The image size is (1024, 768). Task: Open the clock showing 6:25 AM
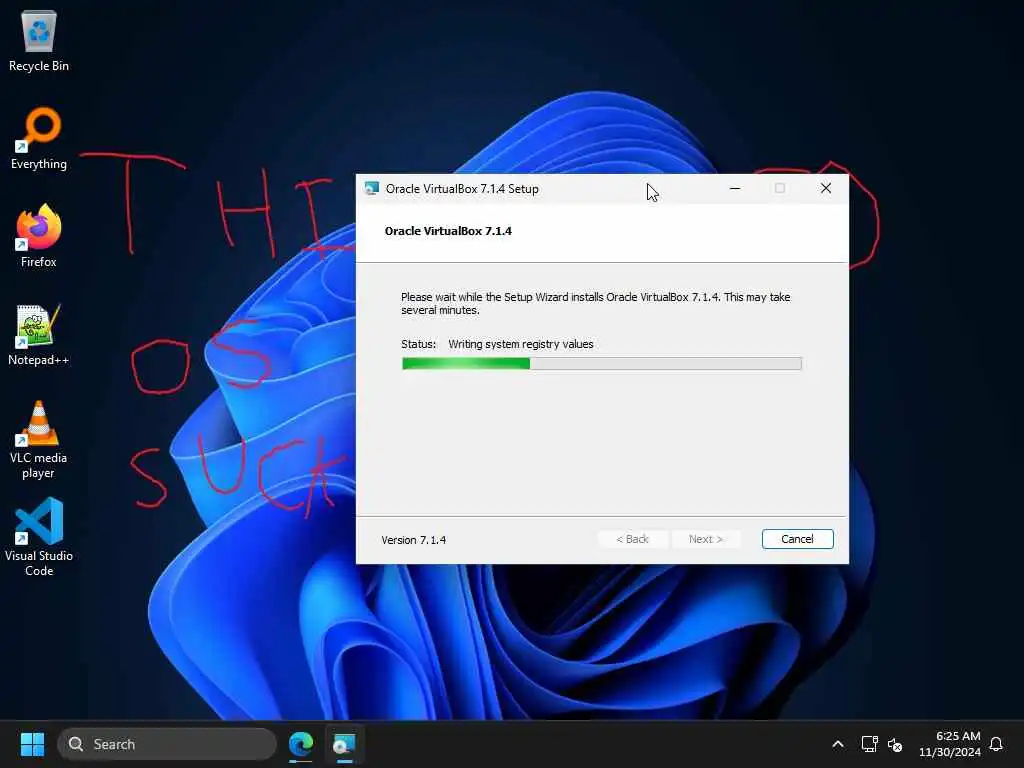click(x=950, y=744)
